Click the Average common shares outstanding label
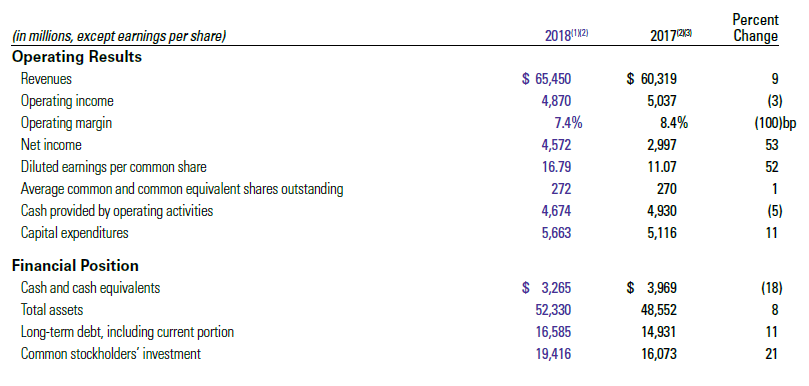Viewport: 809px width, 386px height. [x=182, y=189]
